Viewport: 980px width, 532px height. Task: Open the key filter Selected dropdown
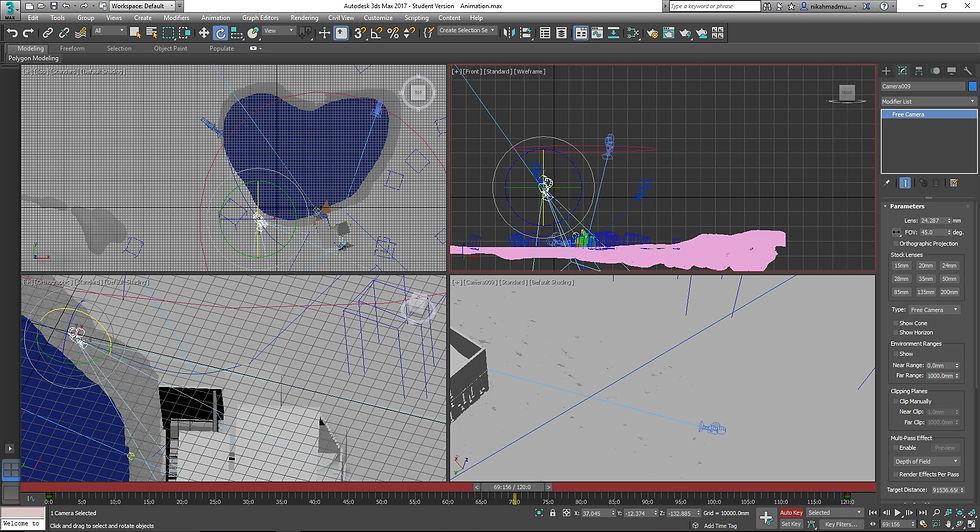coord(834,513)
